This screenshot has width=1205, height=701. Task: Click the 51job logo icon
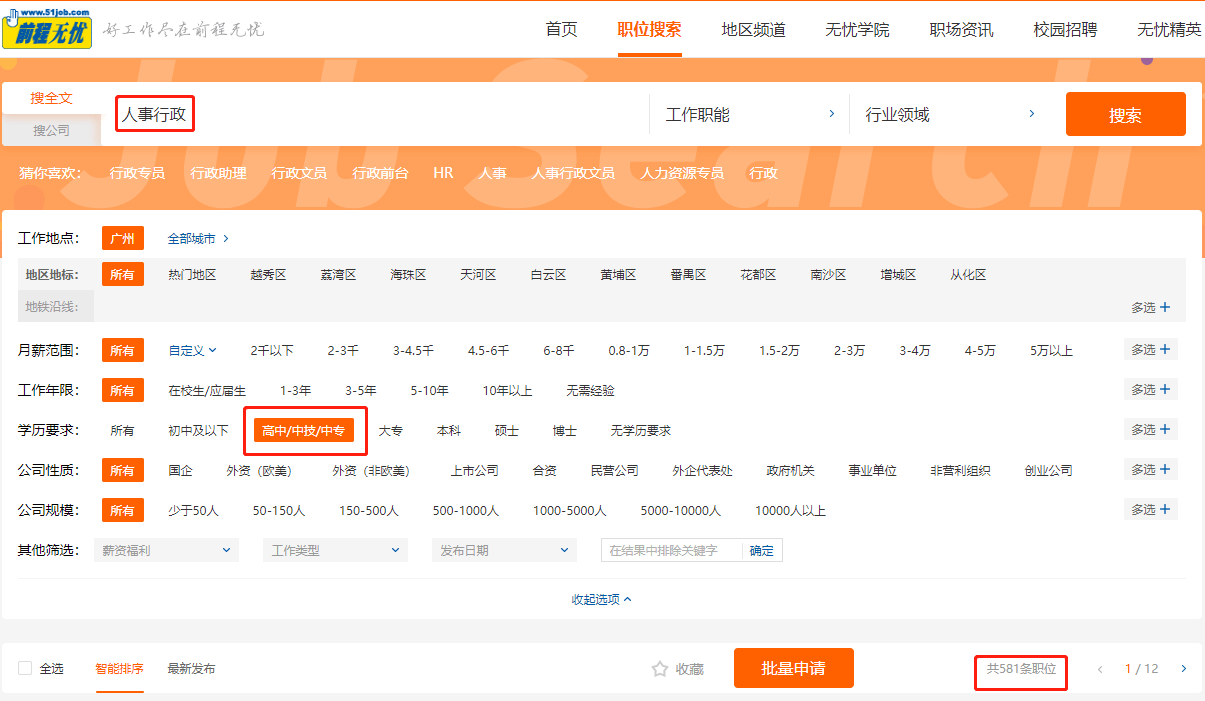click(x=47, y=28)
